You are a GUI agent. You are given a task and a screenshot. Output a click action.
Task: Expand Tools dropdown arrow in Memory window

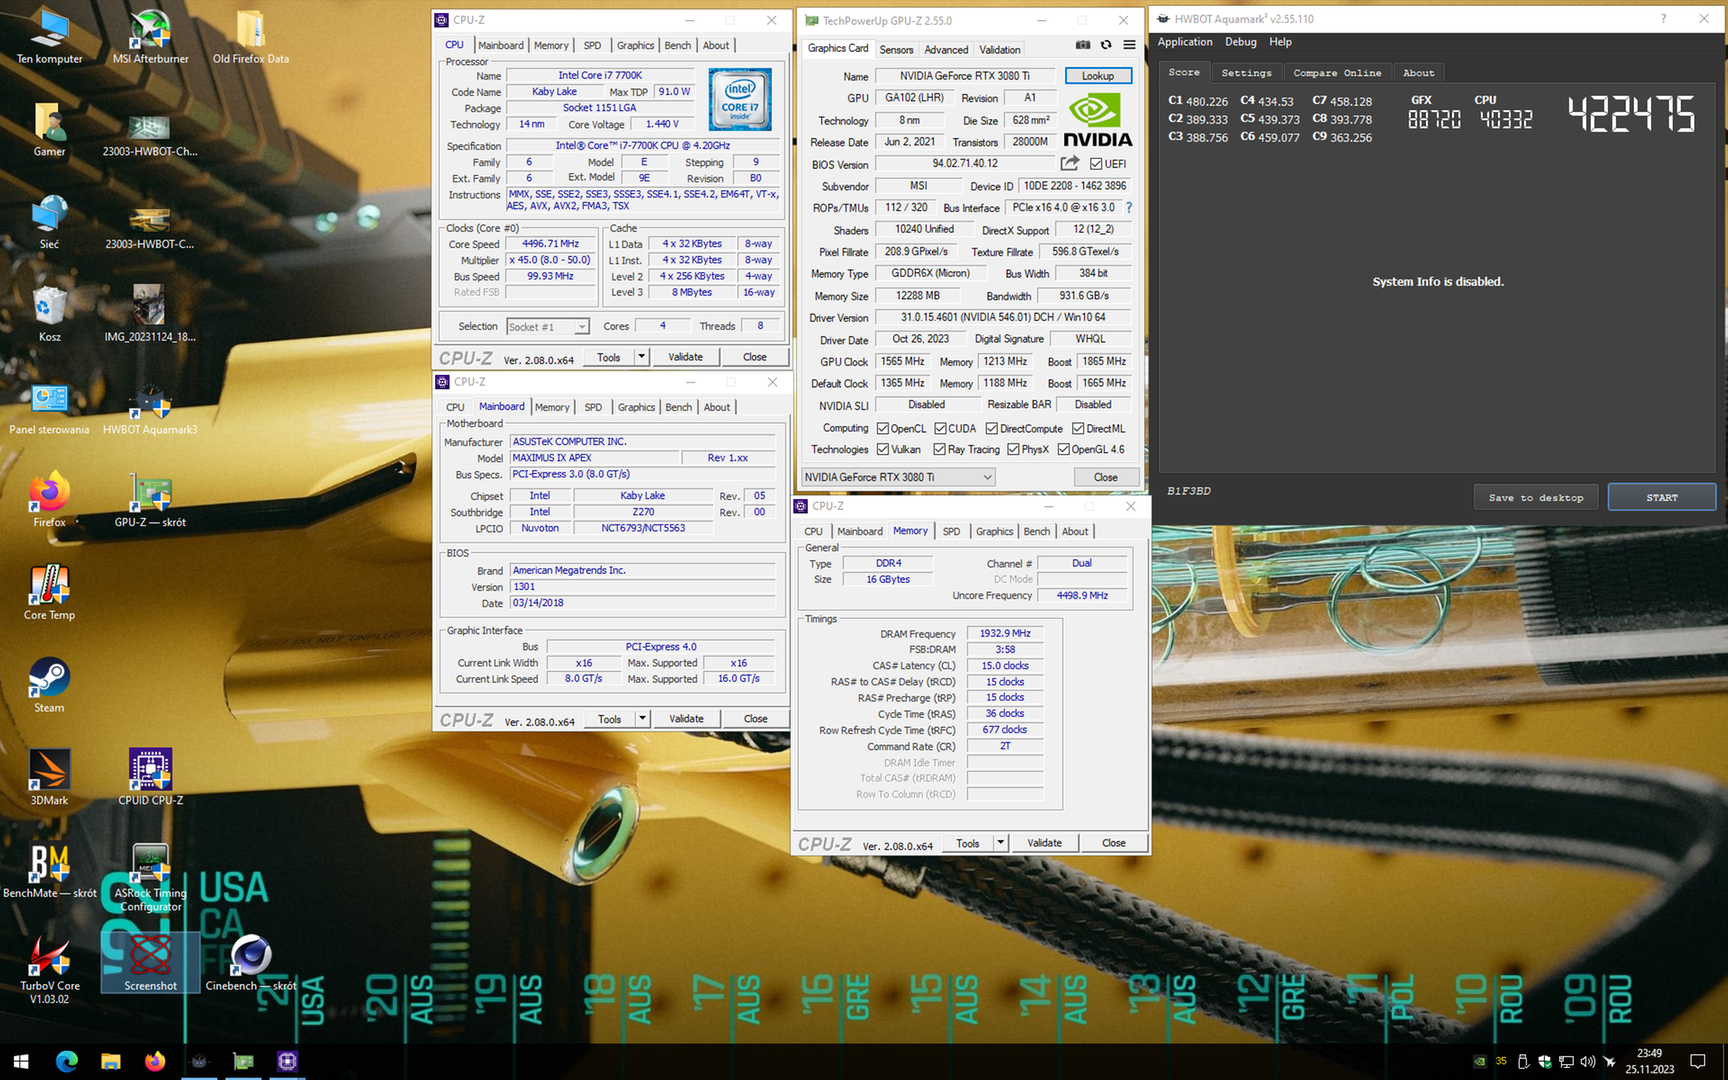click(x=1000, y=842)
